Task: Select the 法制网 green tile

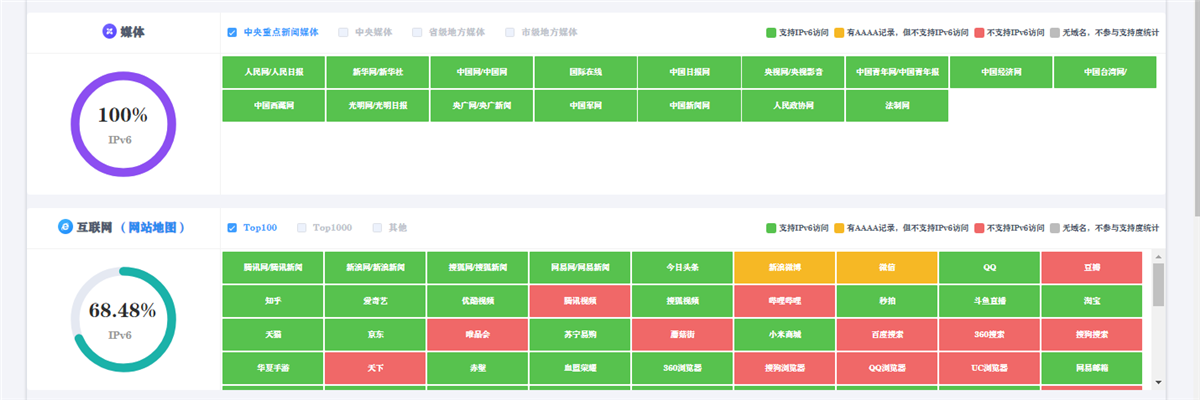Action: tap(896, 105)
